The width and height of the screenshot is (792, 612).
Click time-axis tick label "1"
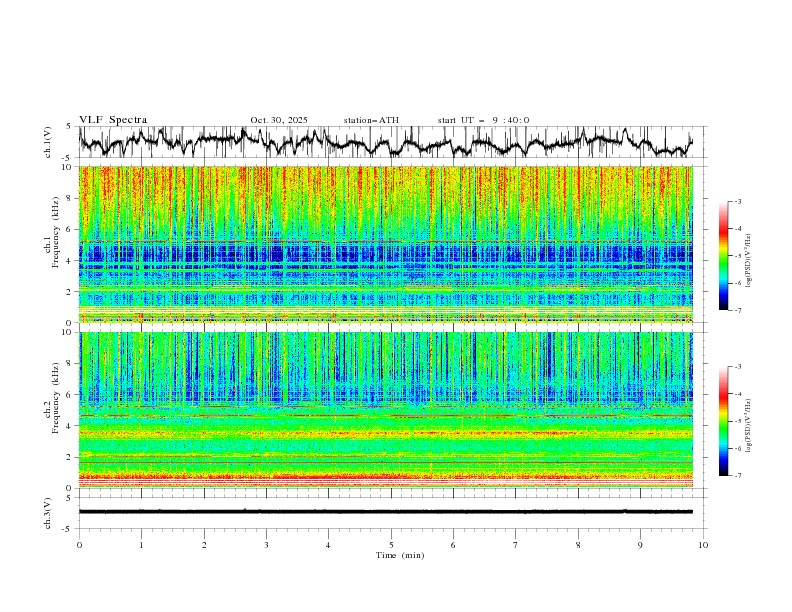[x=141, y=545]
